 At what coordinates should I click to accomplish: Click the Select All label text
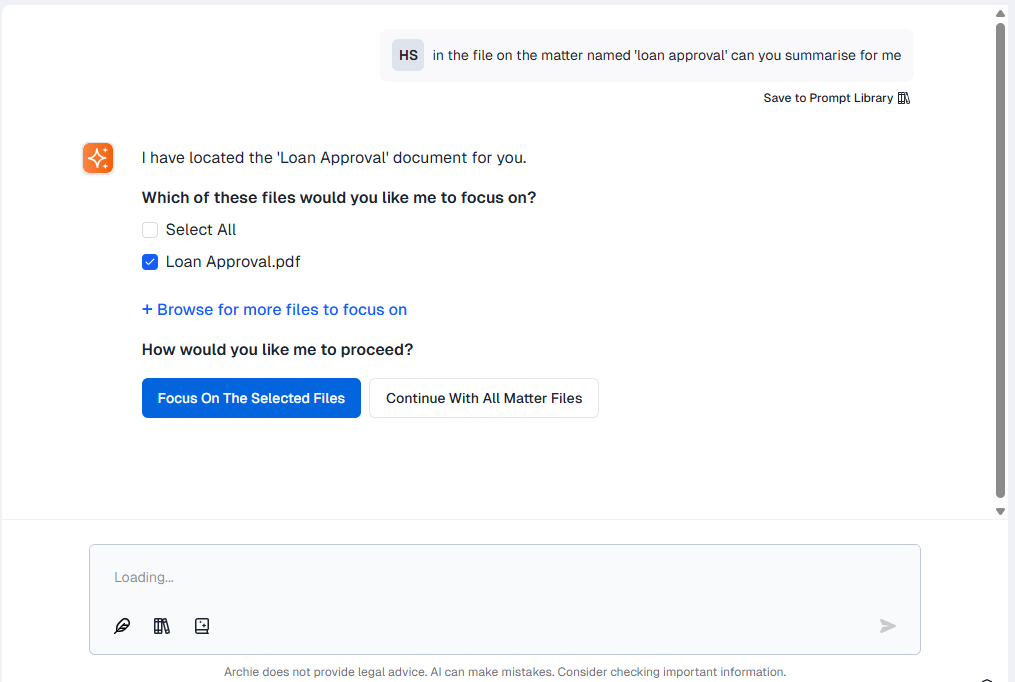coord(201,230)
